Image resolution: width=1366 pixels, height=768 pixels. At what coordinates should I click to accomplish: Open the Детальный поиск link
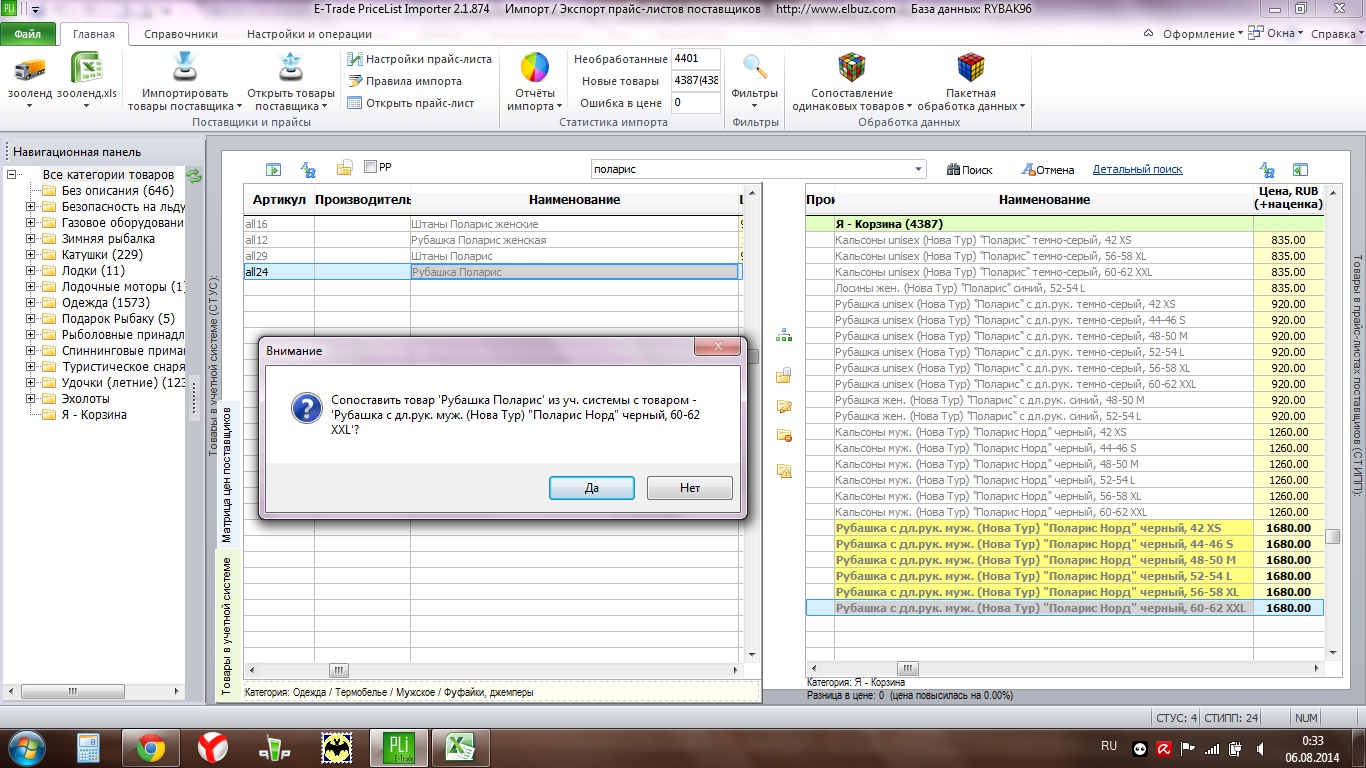1138,170
